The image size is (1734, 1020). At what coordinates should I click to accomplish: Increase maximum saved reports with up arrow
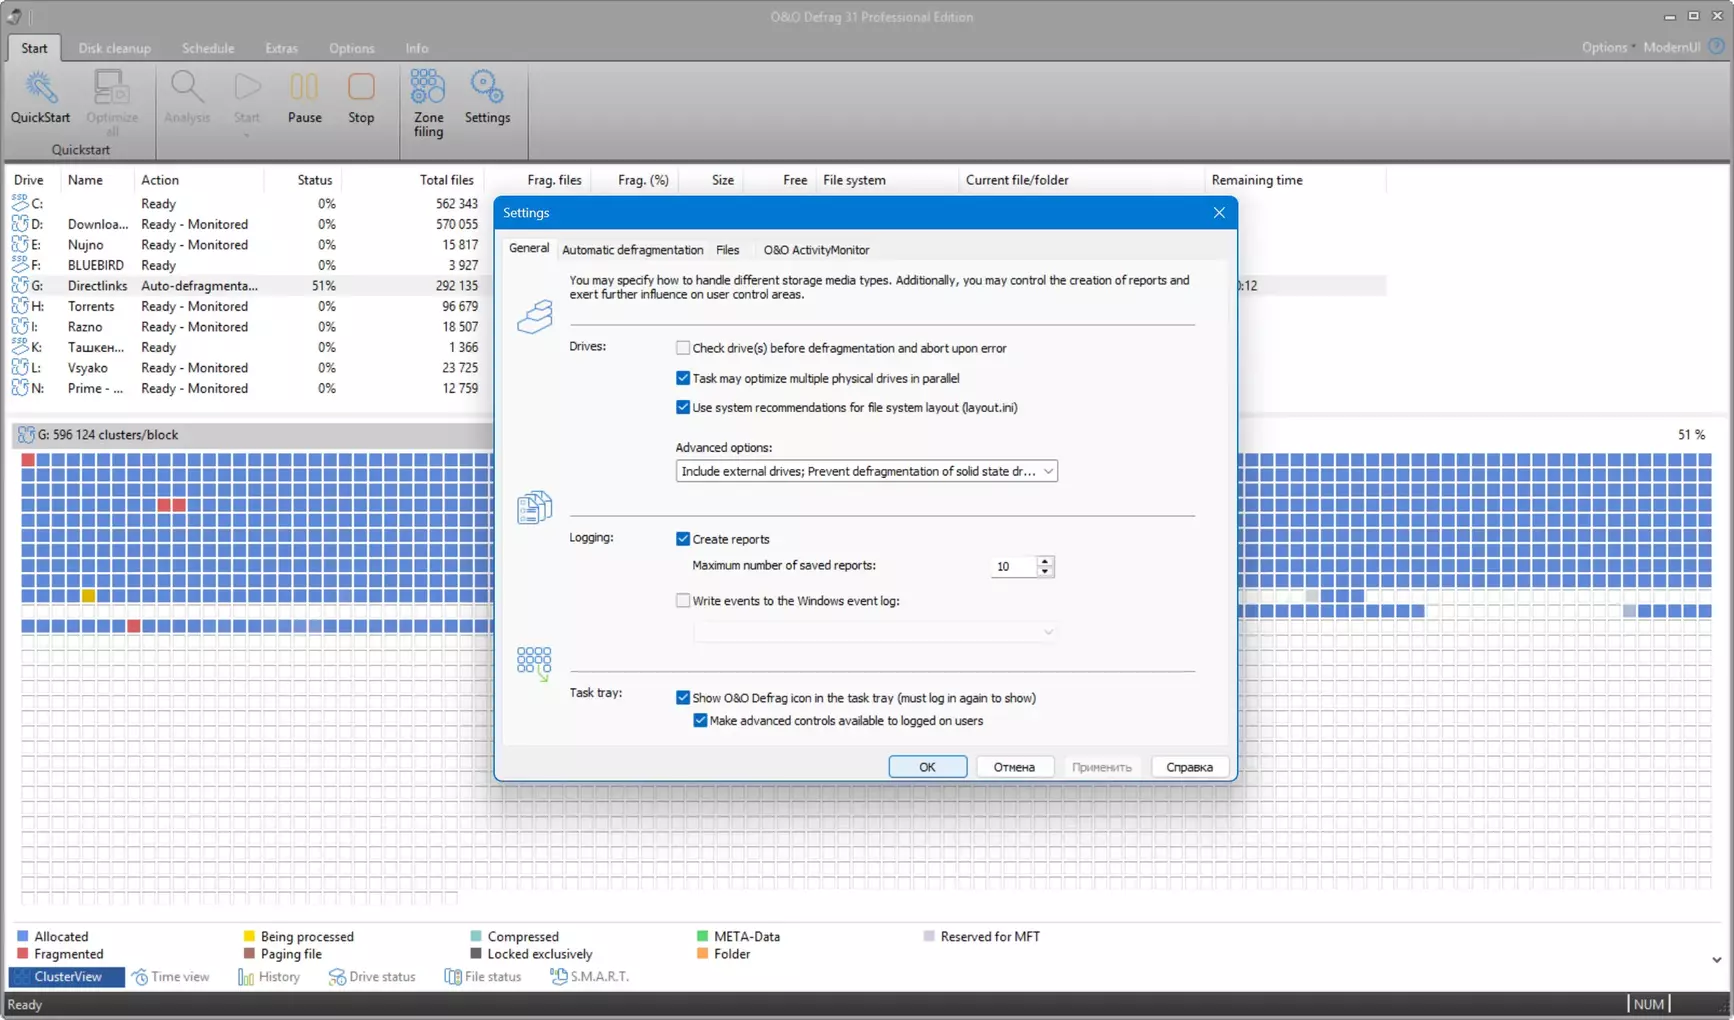coord(1045,561)
